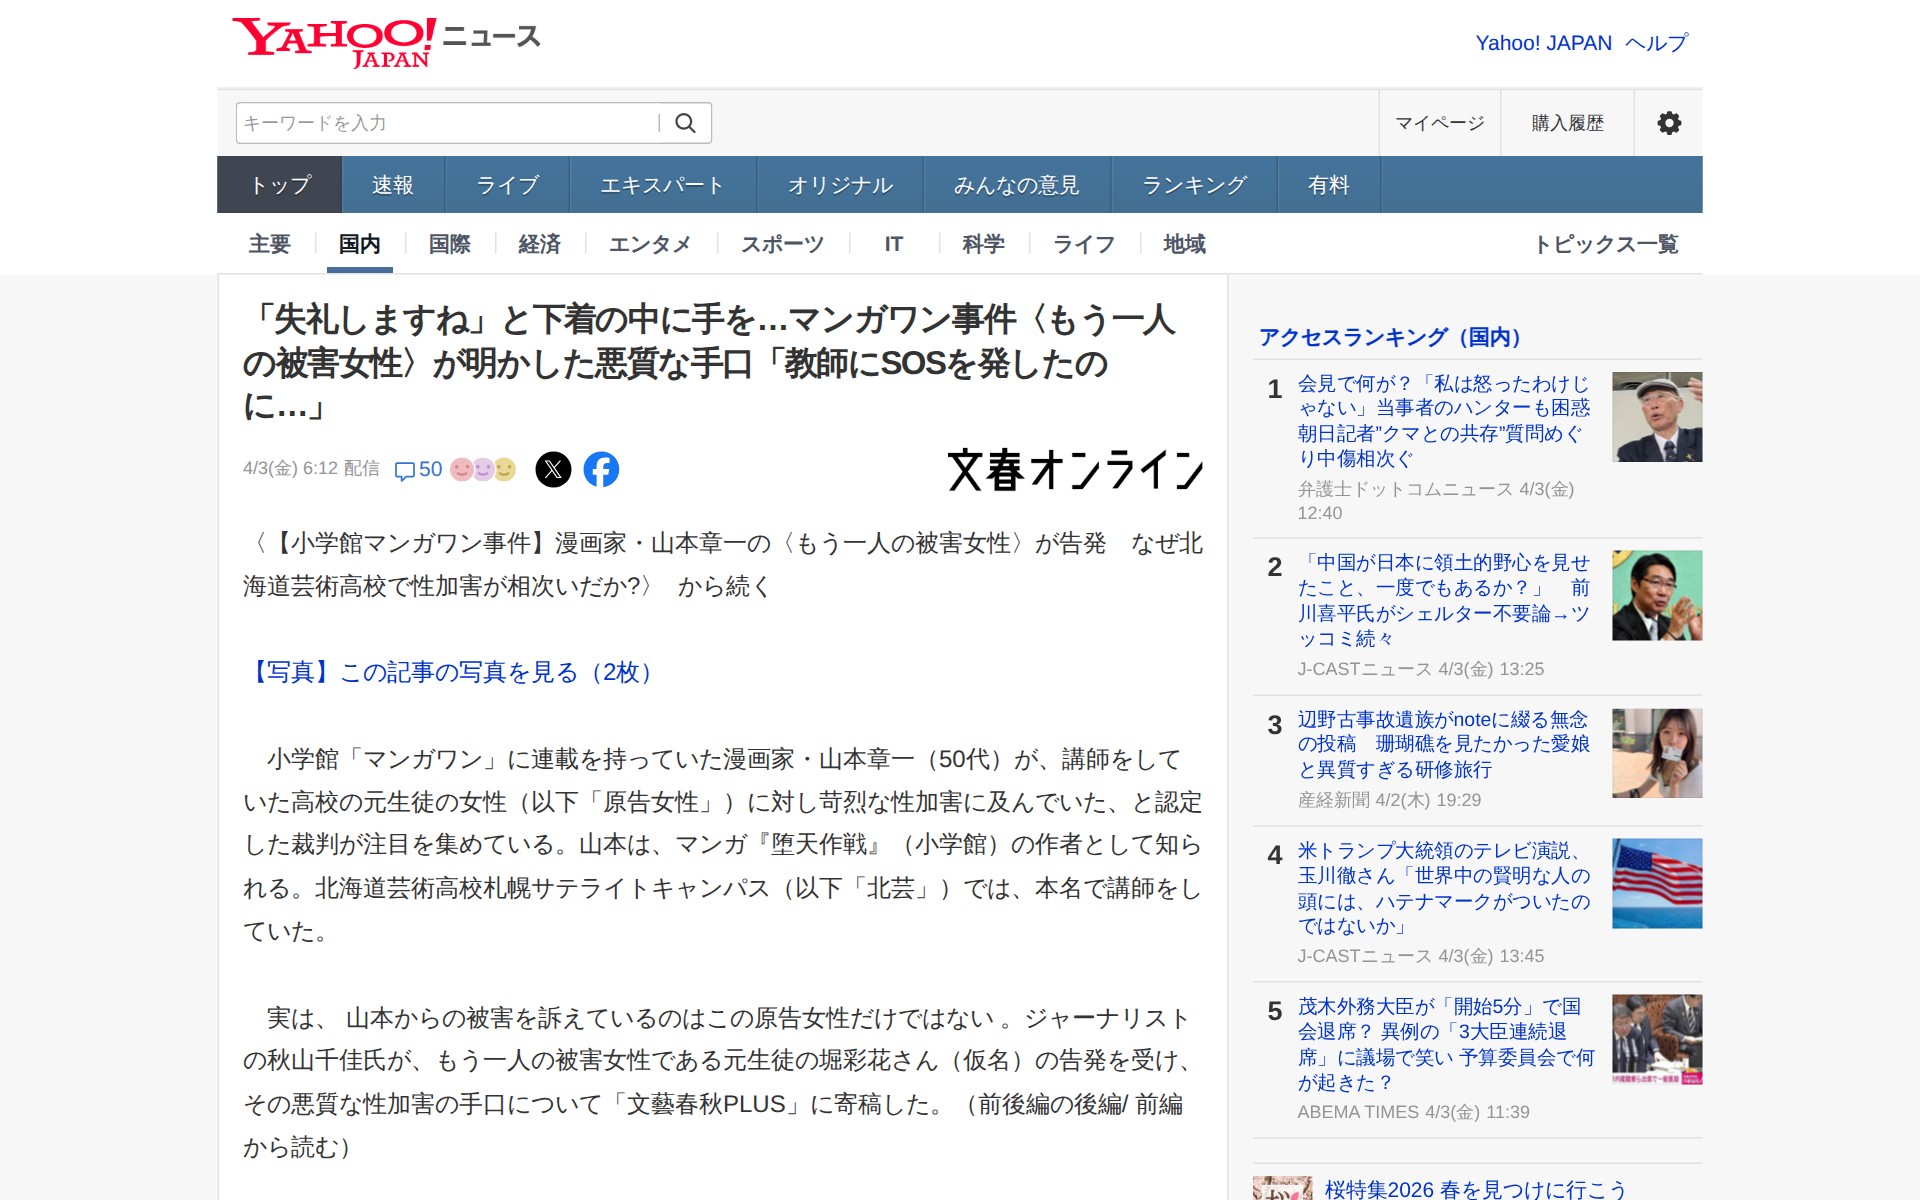This screenshot has height=1200, width=1920.
Task: Select the 国際 category tab
Action: point(449,244)
